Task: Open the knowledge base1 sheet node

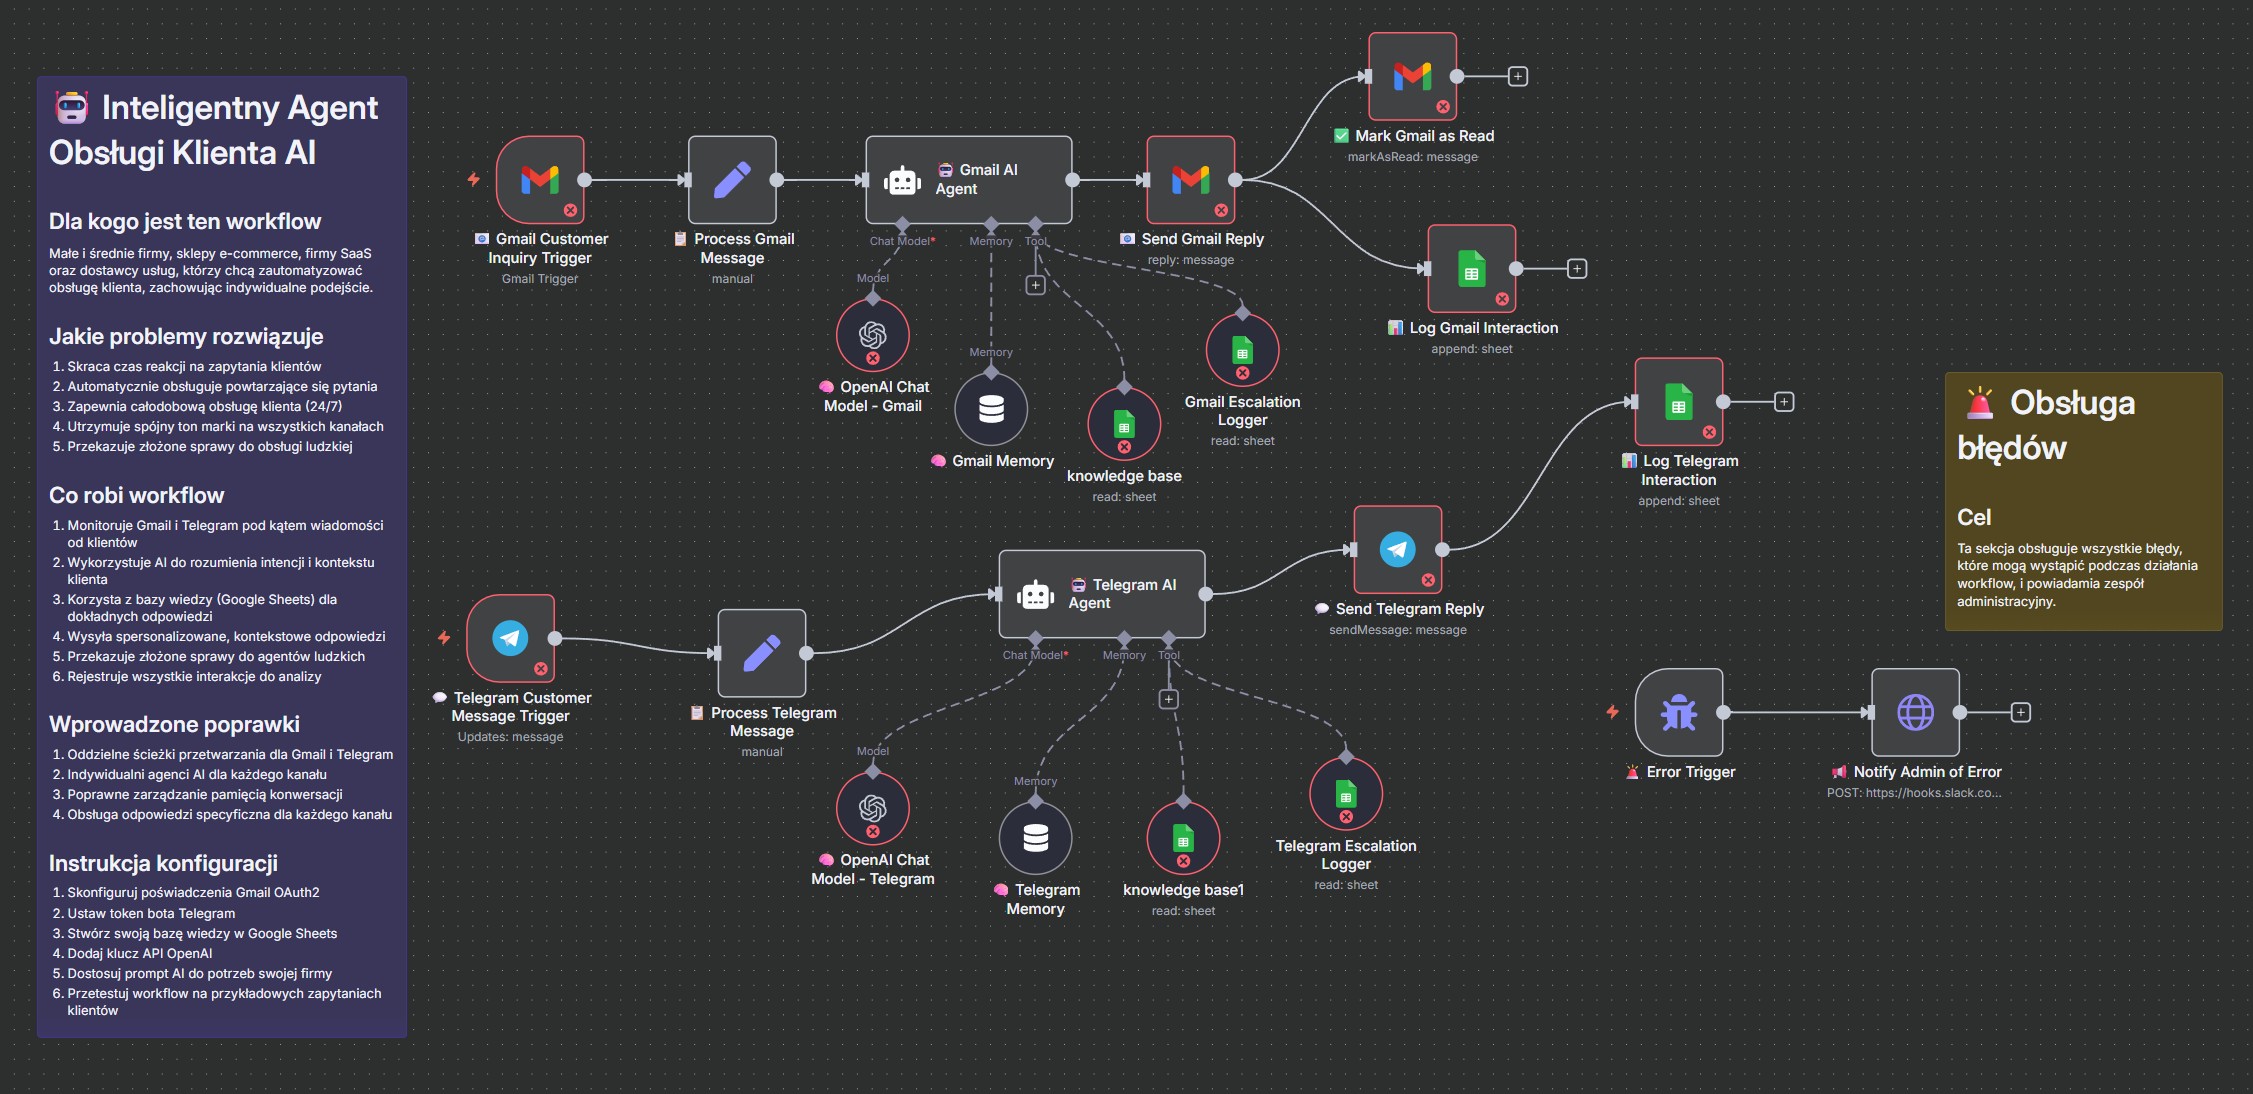Action: tap(1183, 838)
